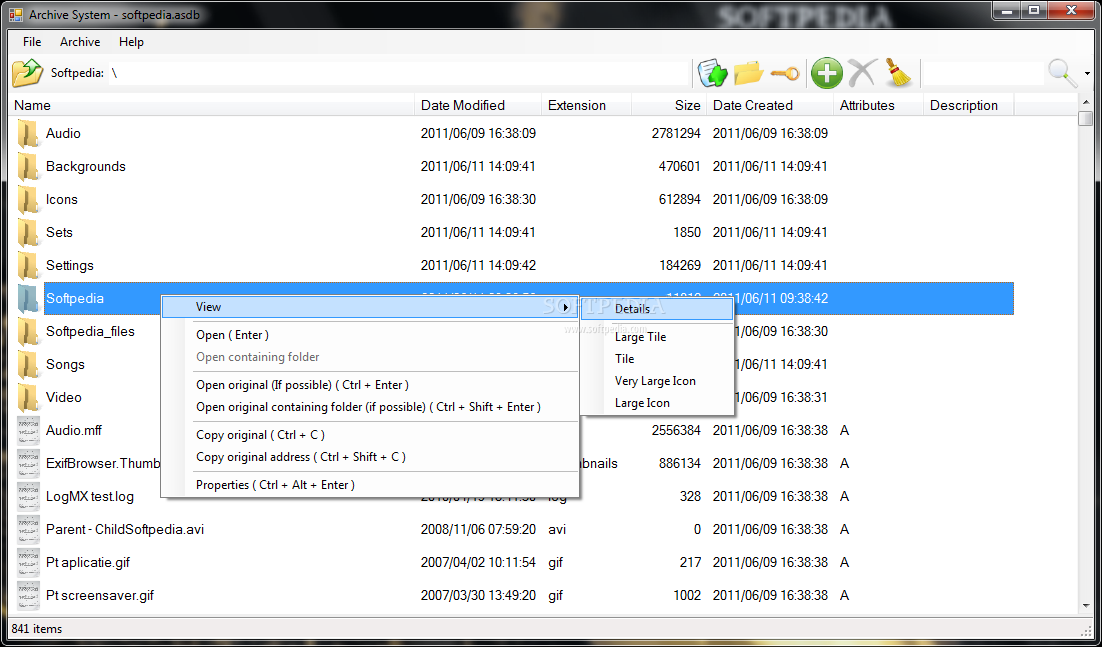Click the Songs folder icon

(x=27, y=365)
